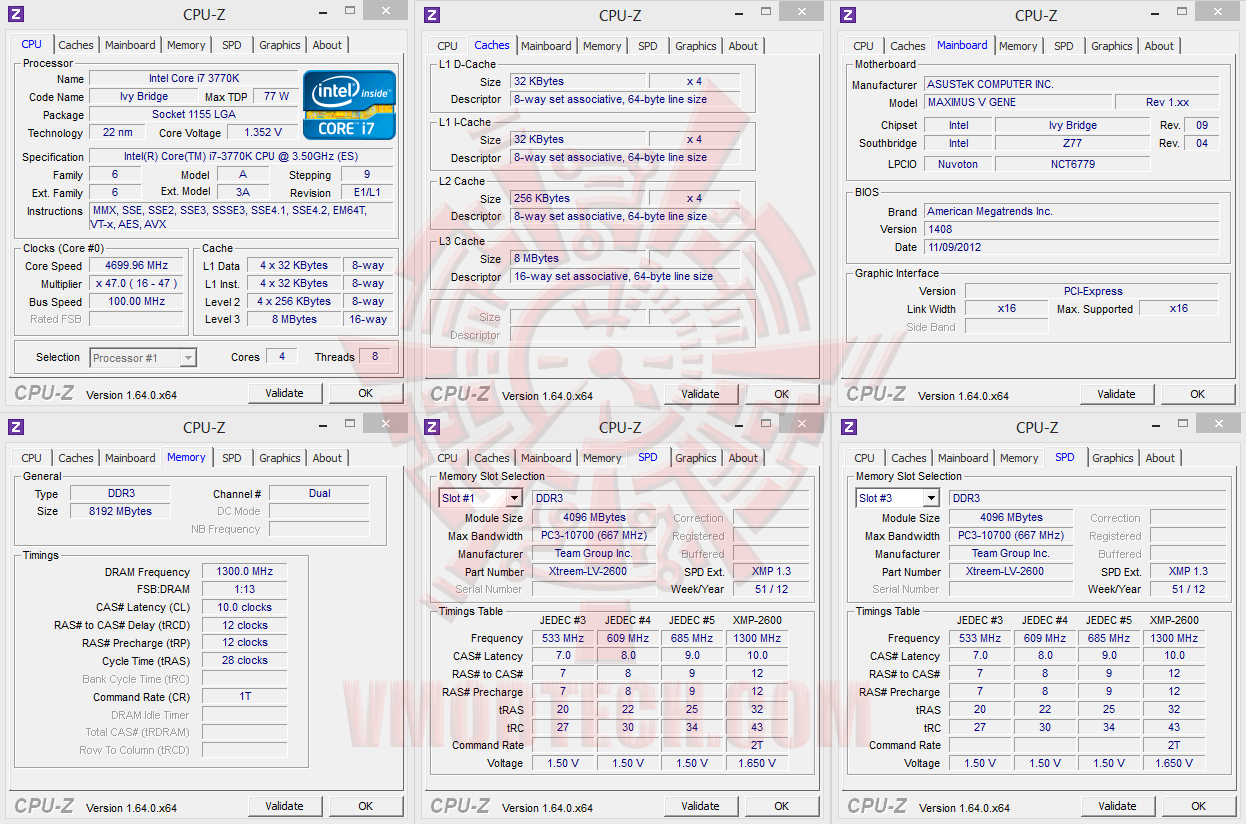Viewport: 1246px width, 824px height.
Task: Click the L3 Cache size 8 MBytes in the Caches window
Action: point(578,258)
